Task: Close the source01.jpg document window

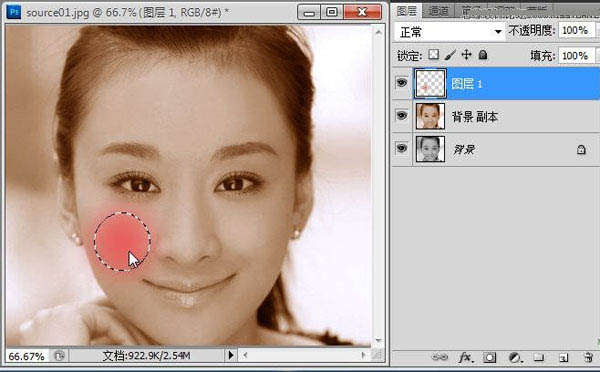Action: [x=362, y=12]
